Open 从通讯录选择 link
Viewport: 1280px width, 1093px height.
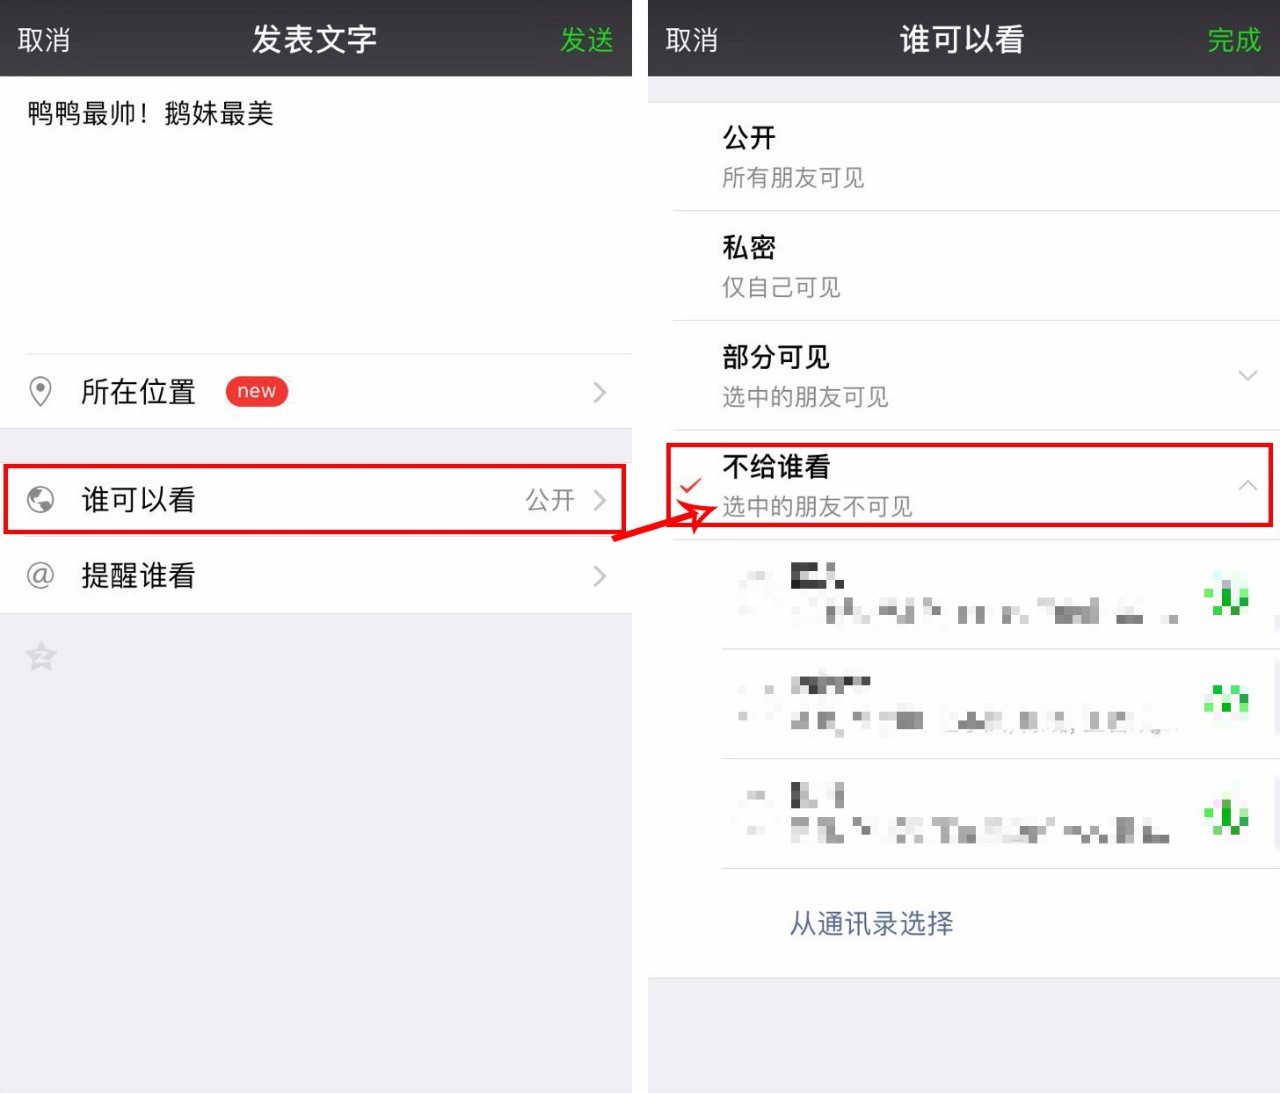[872, 923]
